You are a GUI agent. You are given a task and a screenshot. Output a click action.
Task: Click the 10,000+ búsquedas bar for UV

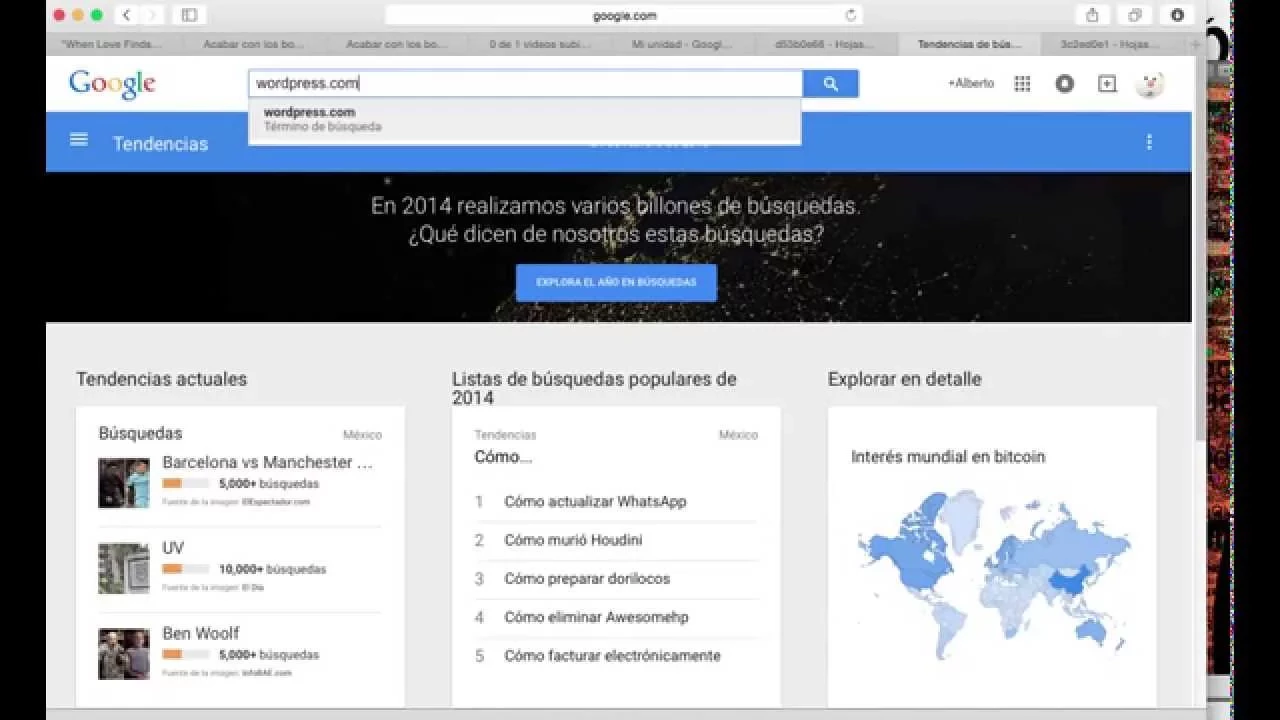pyautogui.click(x=185, y=569)
